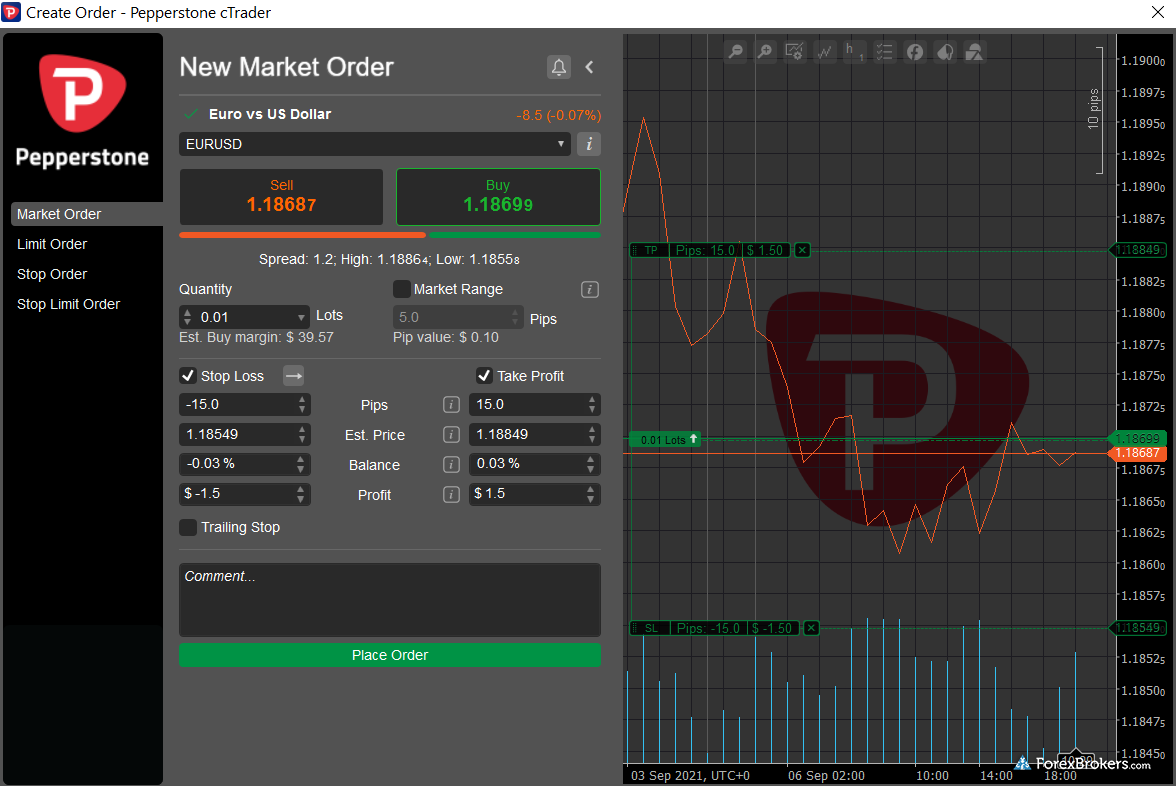This screenshot has width=1176, height=786.
Task: Collapse panel with back arrow
Action: pyautogui.click(x=590, y=68)
